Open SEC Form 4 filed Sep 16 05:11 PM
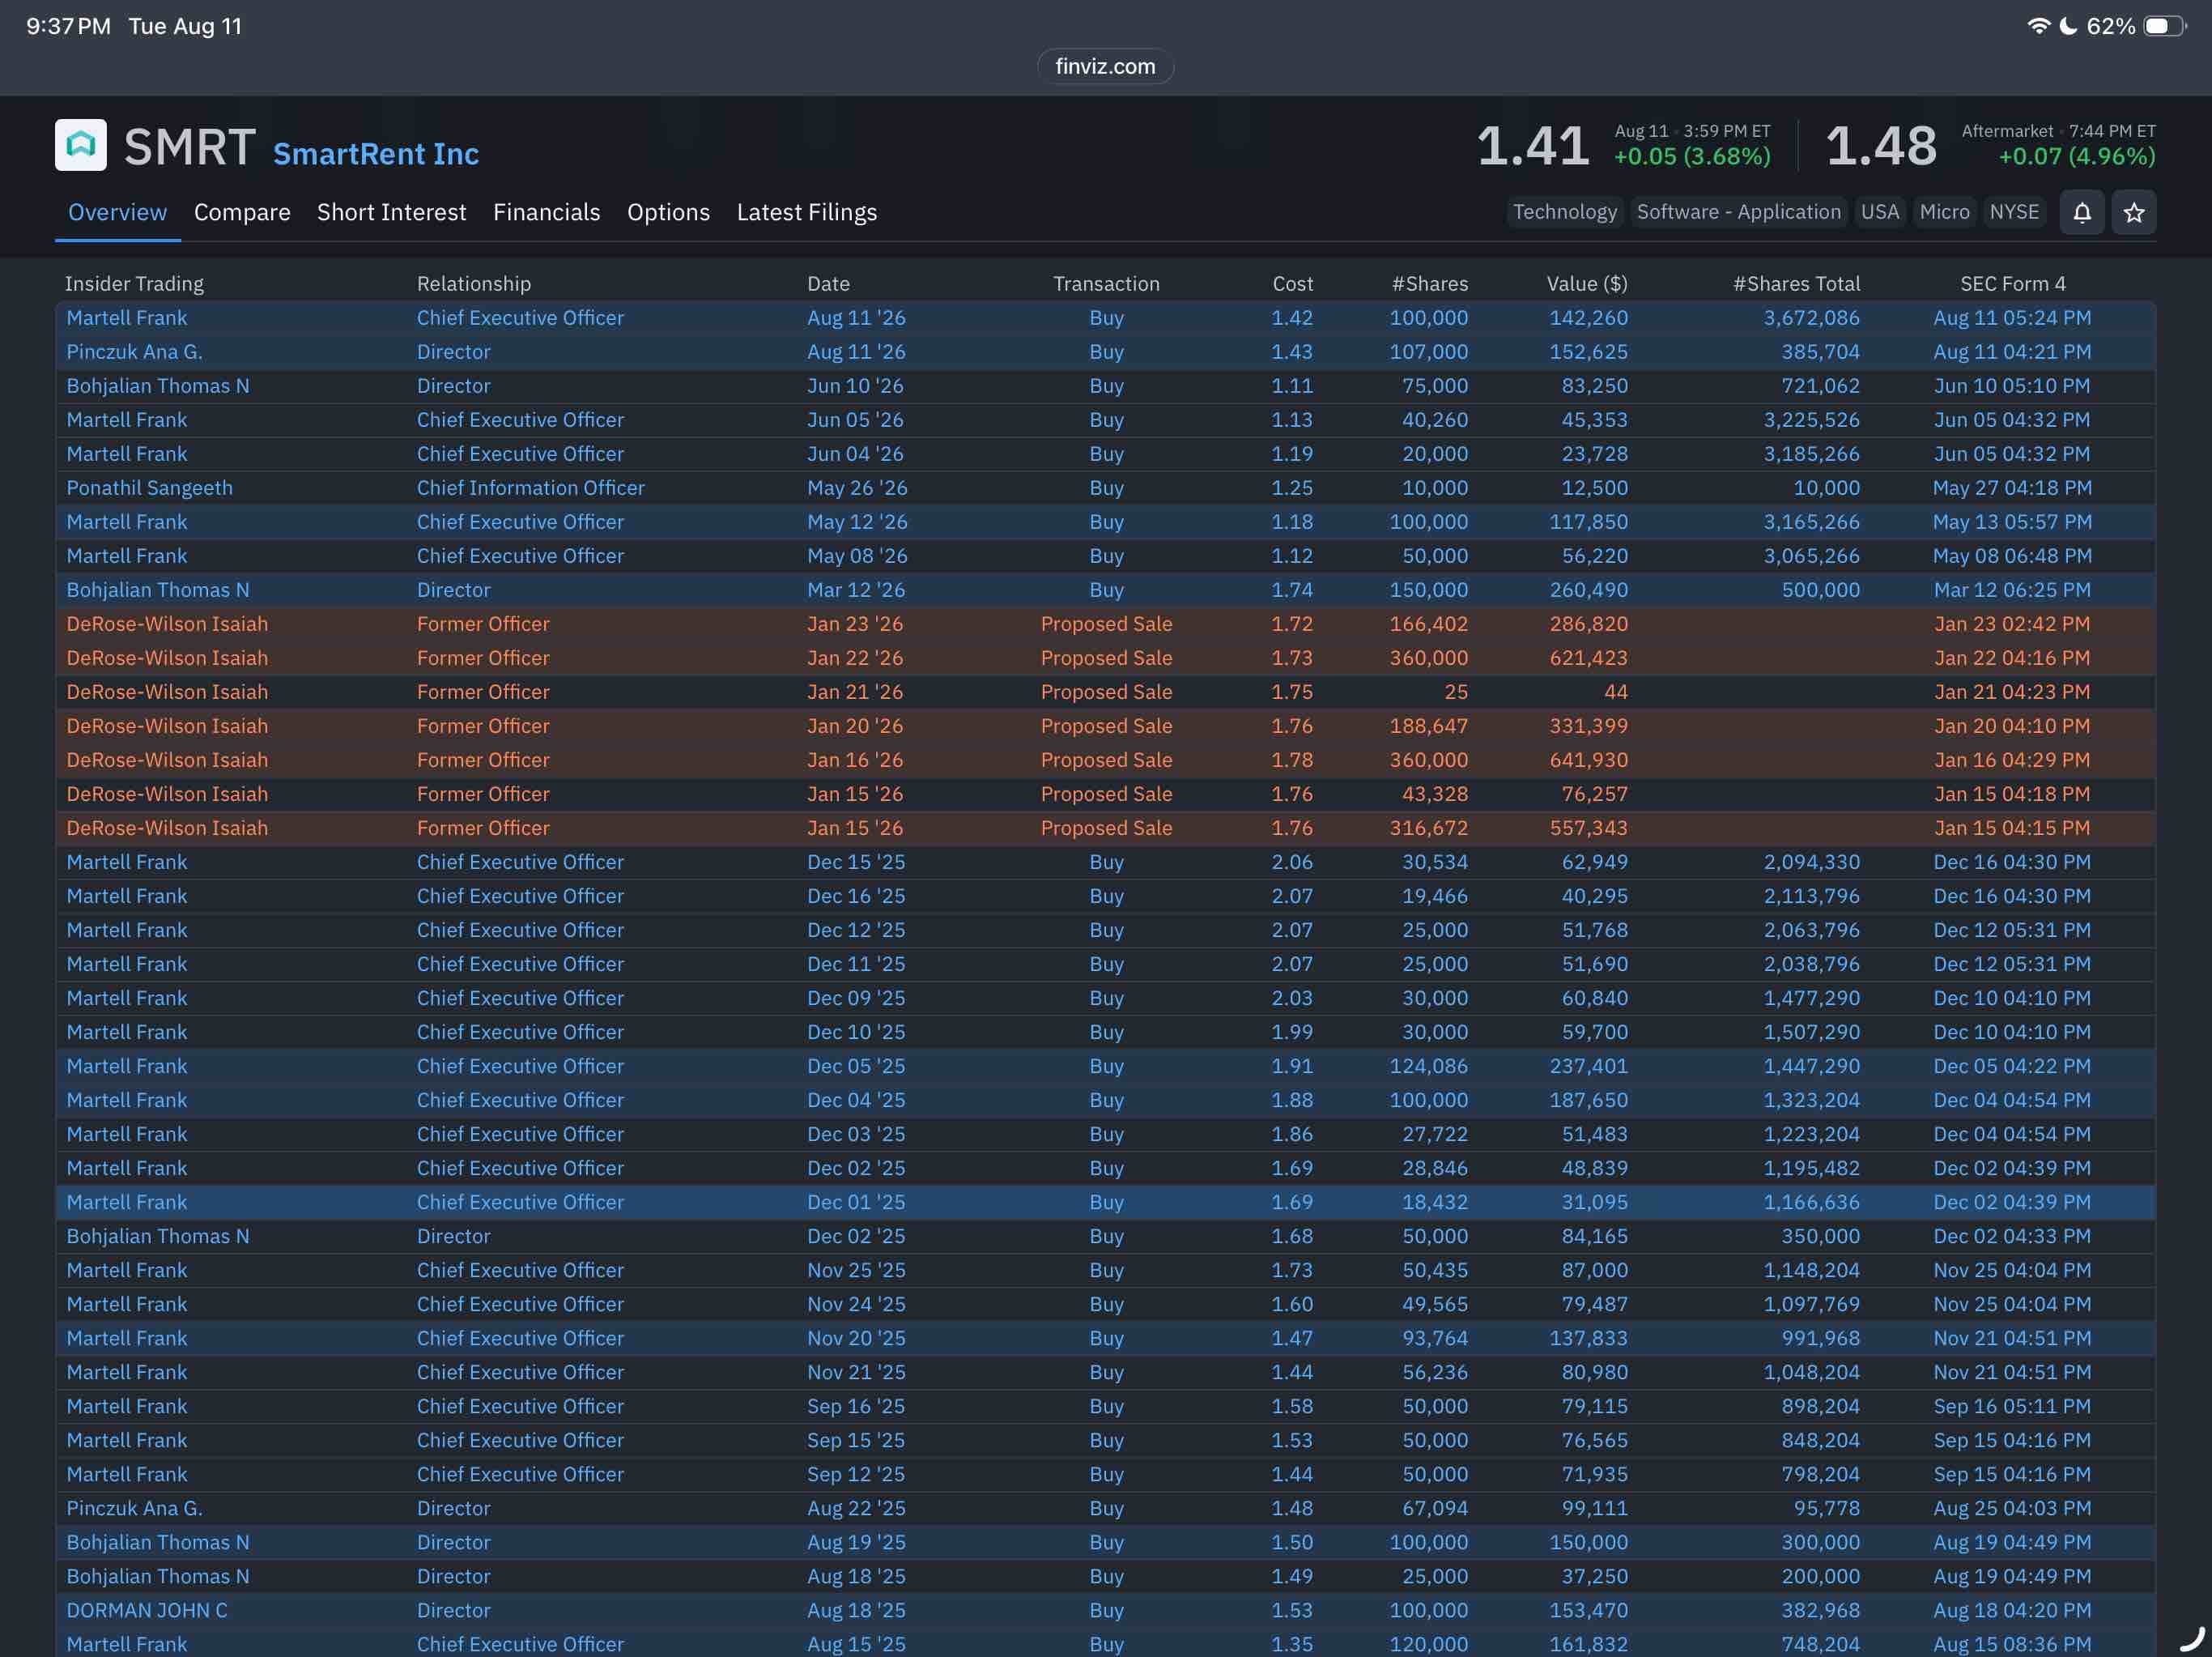Viewport: 2212px width, 1657px height. [2012, 1406]
